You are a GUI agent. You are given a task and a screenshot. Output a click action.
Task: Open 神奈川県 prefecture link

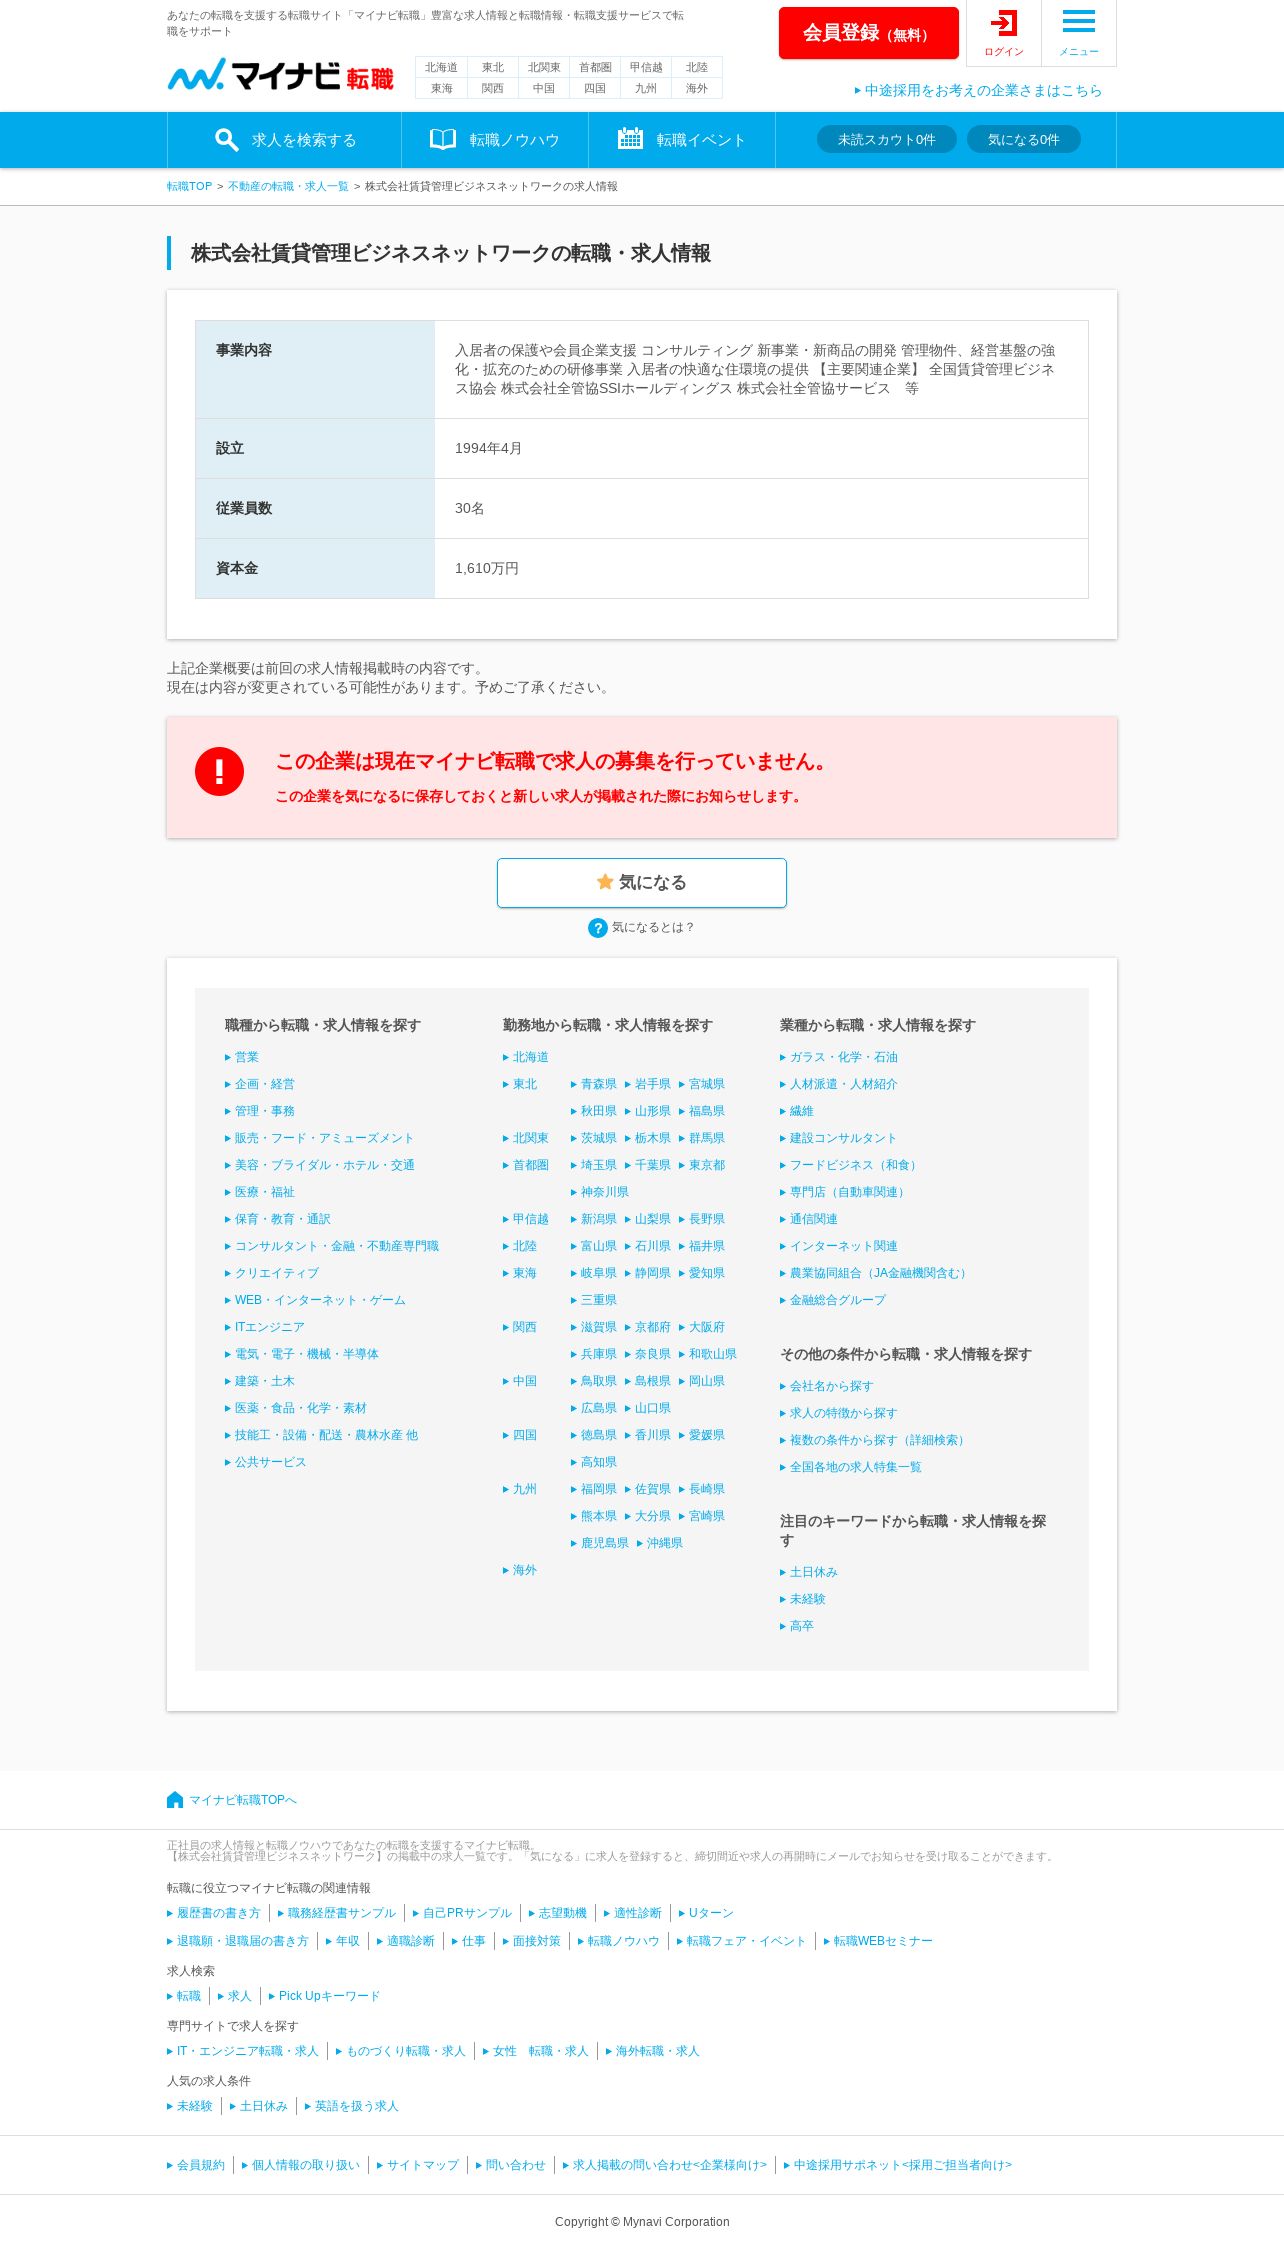[x=600, y=1192]
